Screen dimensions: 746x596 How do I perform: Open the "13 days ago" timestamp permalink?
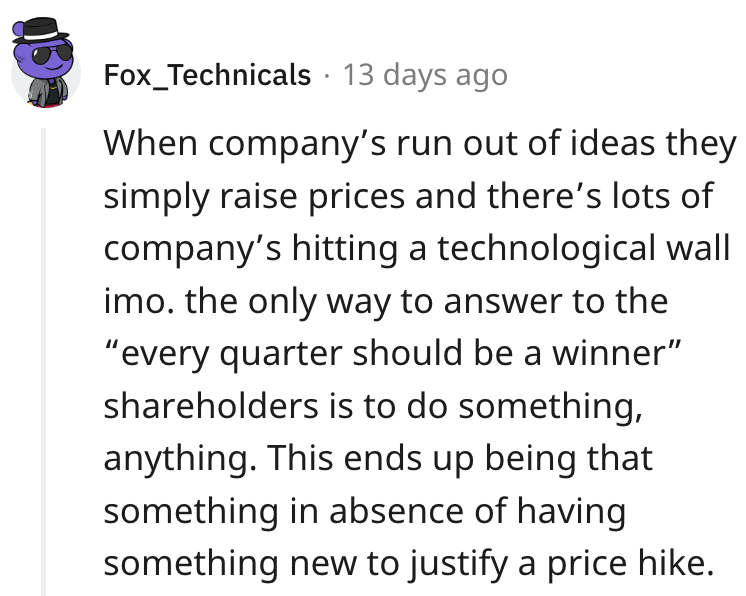(425, 75)
